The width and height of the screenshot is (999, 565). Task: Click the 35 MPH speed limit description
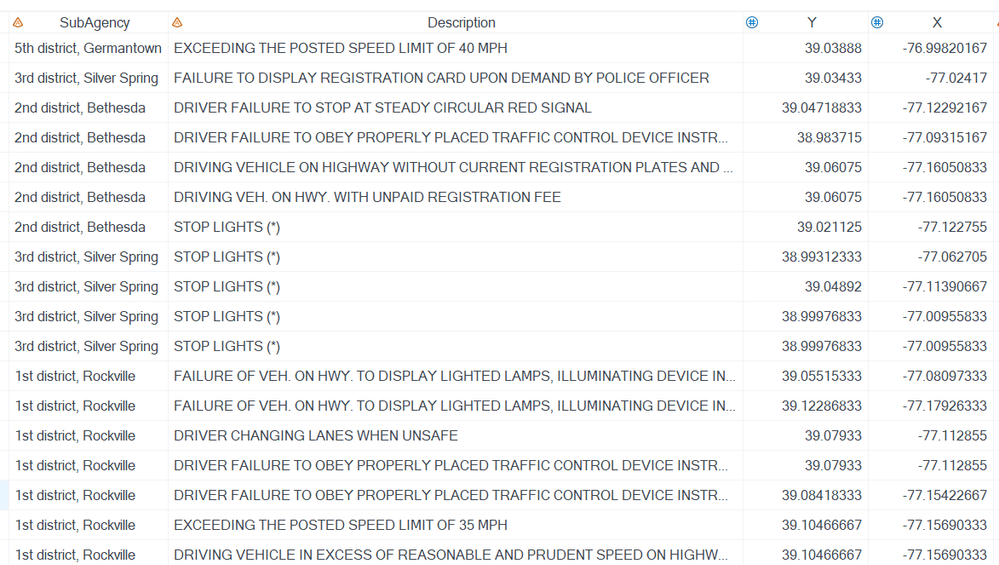[340, 525]
